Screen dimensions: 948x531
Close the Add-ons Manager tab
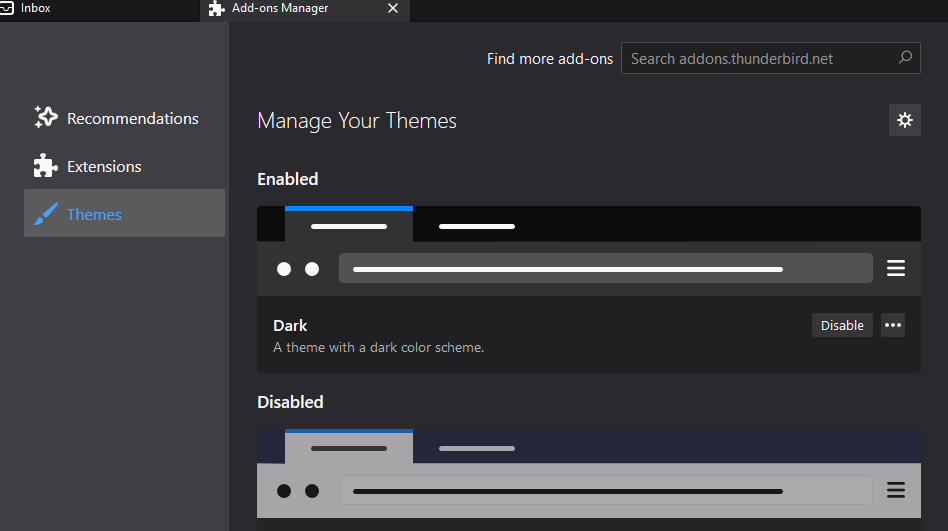392,9
